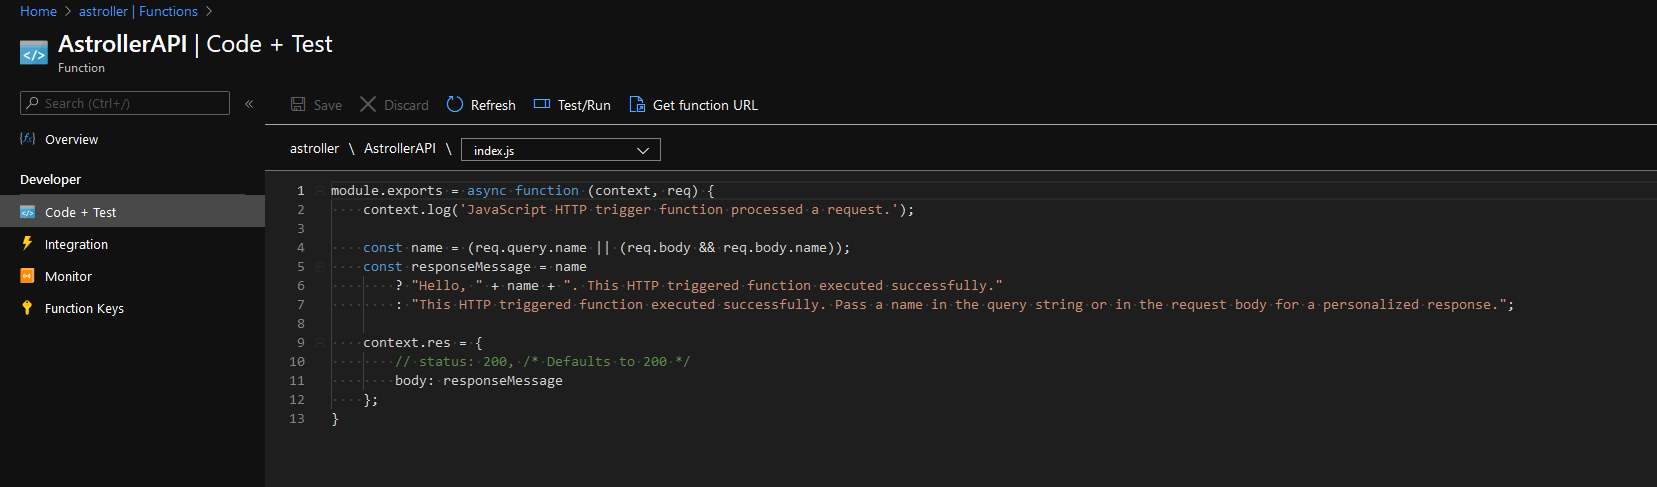
Task: Click the Save disk icon
Action: (x=298, y=104)
